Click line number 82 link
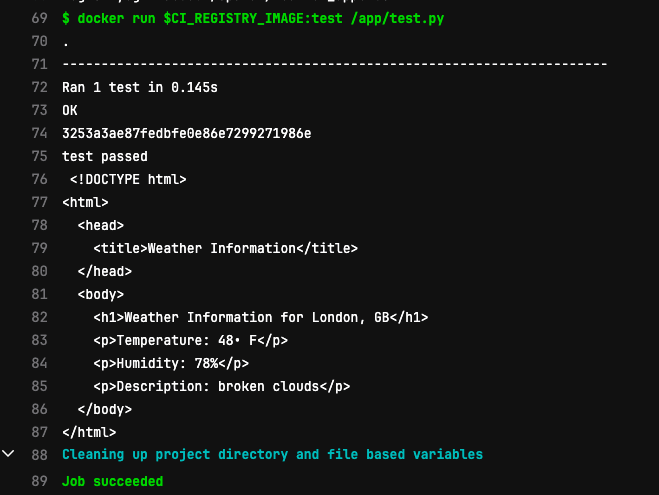 [x=40, y=317]
